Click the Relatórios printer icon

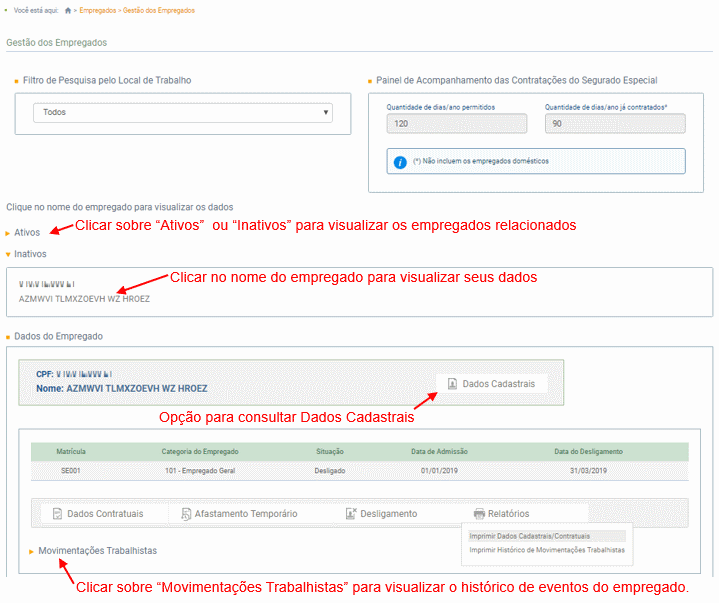click(479, 514)
